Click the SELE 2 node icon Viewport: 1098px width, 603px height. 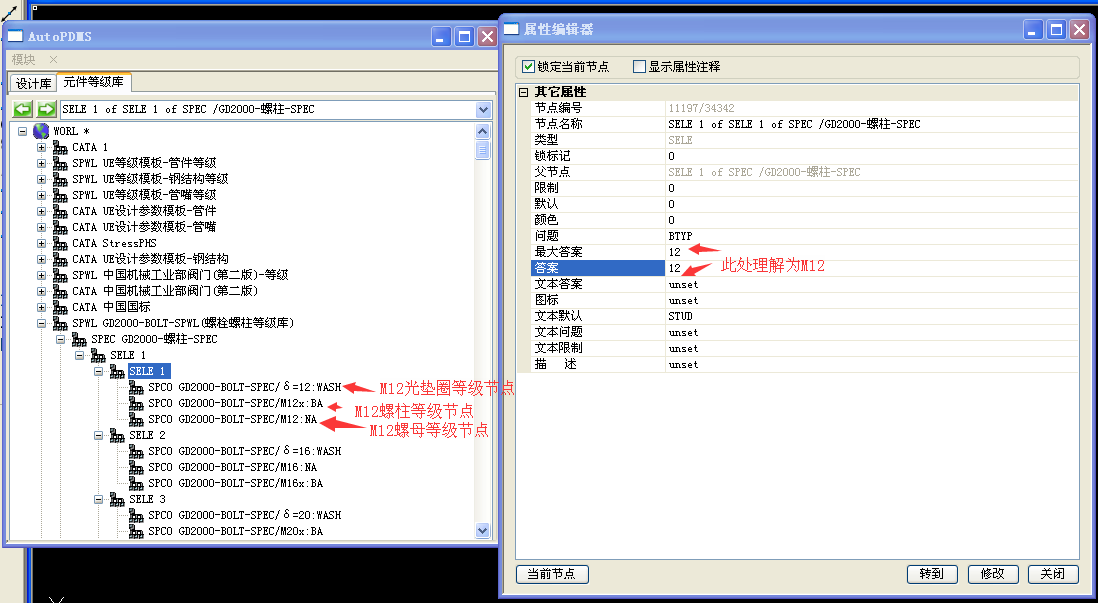[x=117, y=435]
